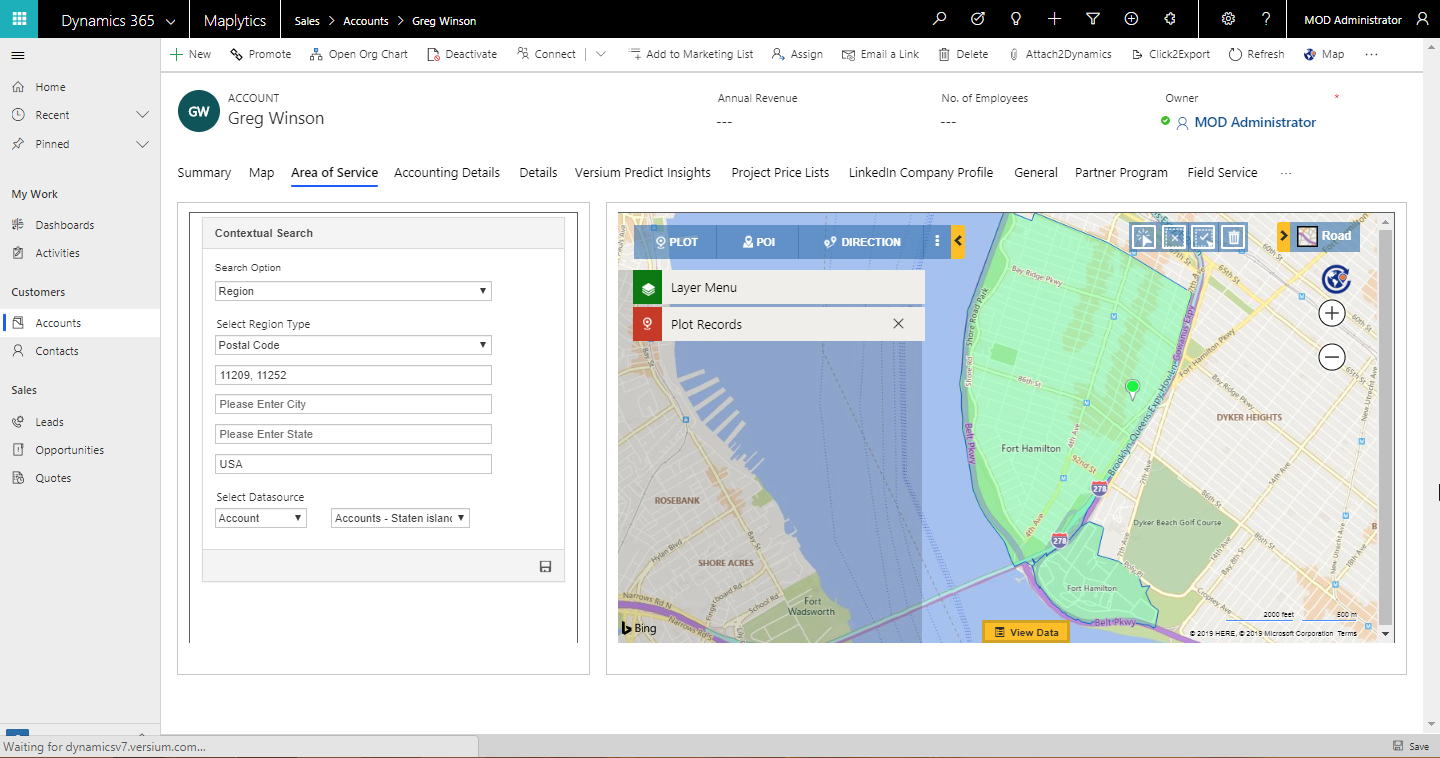This screenshot has height=758, width=1440.
Task: Open settings gear icon
Action: pos(1228,19)
